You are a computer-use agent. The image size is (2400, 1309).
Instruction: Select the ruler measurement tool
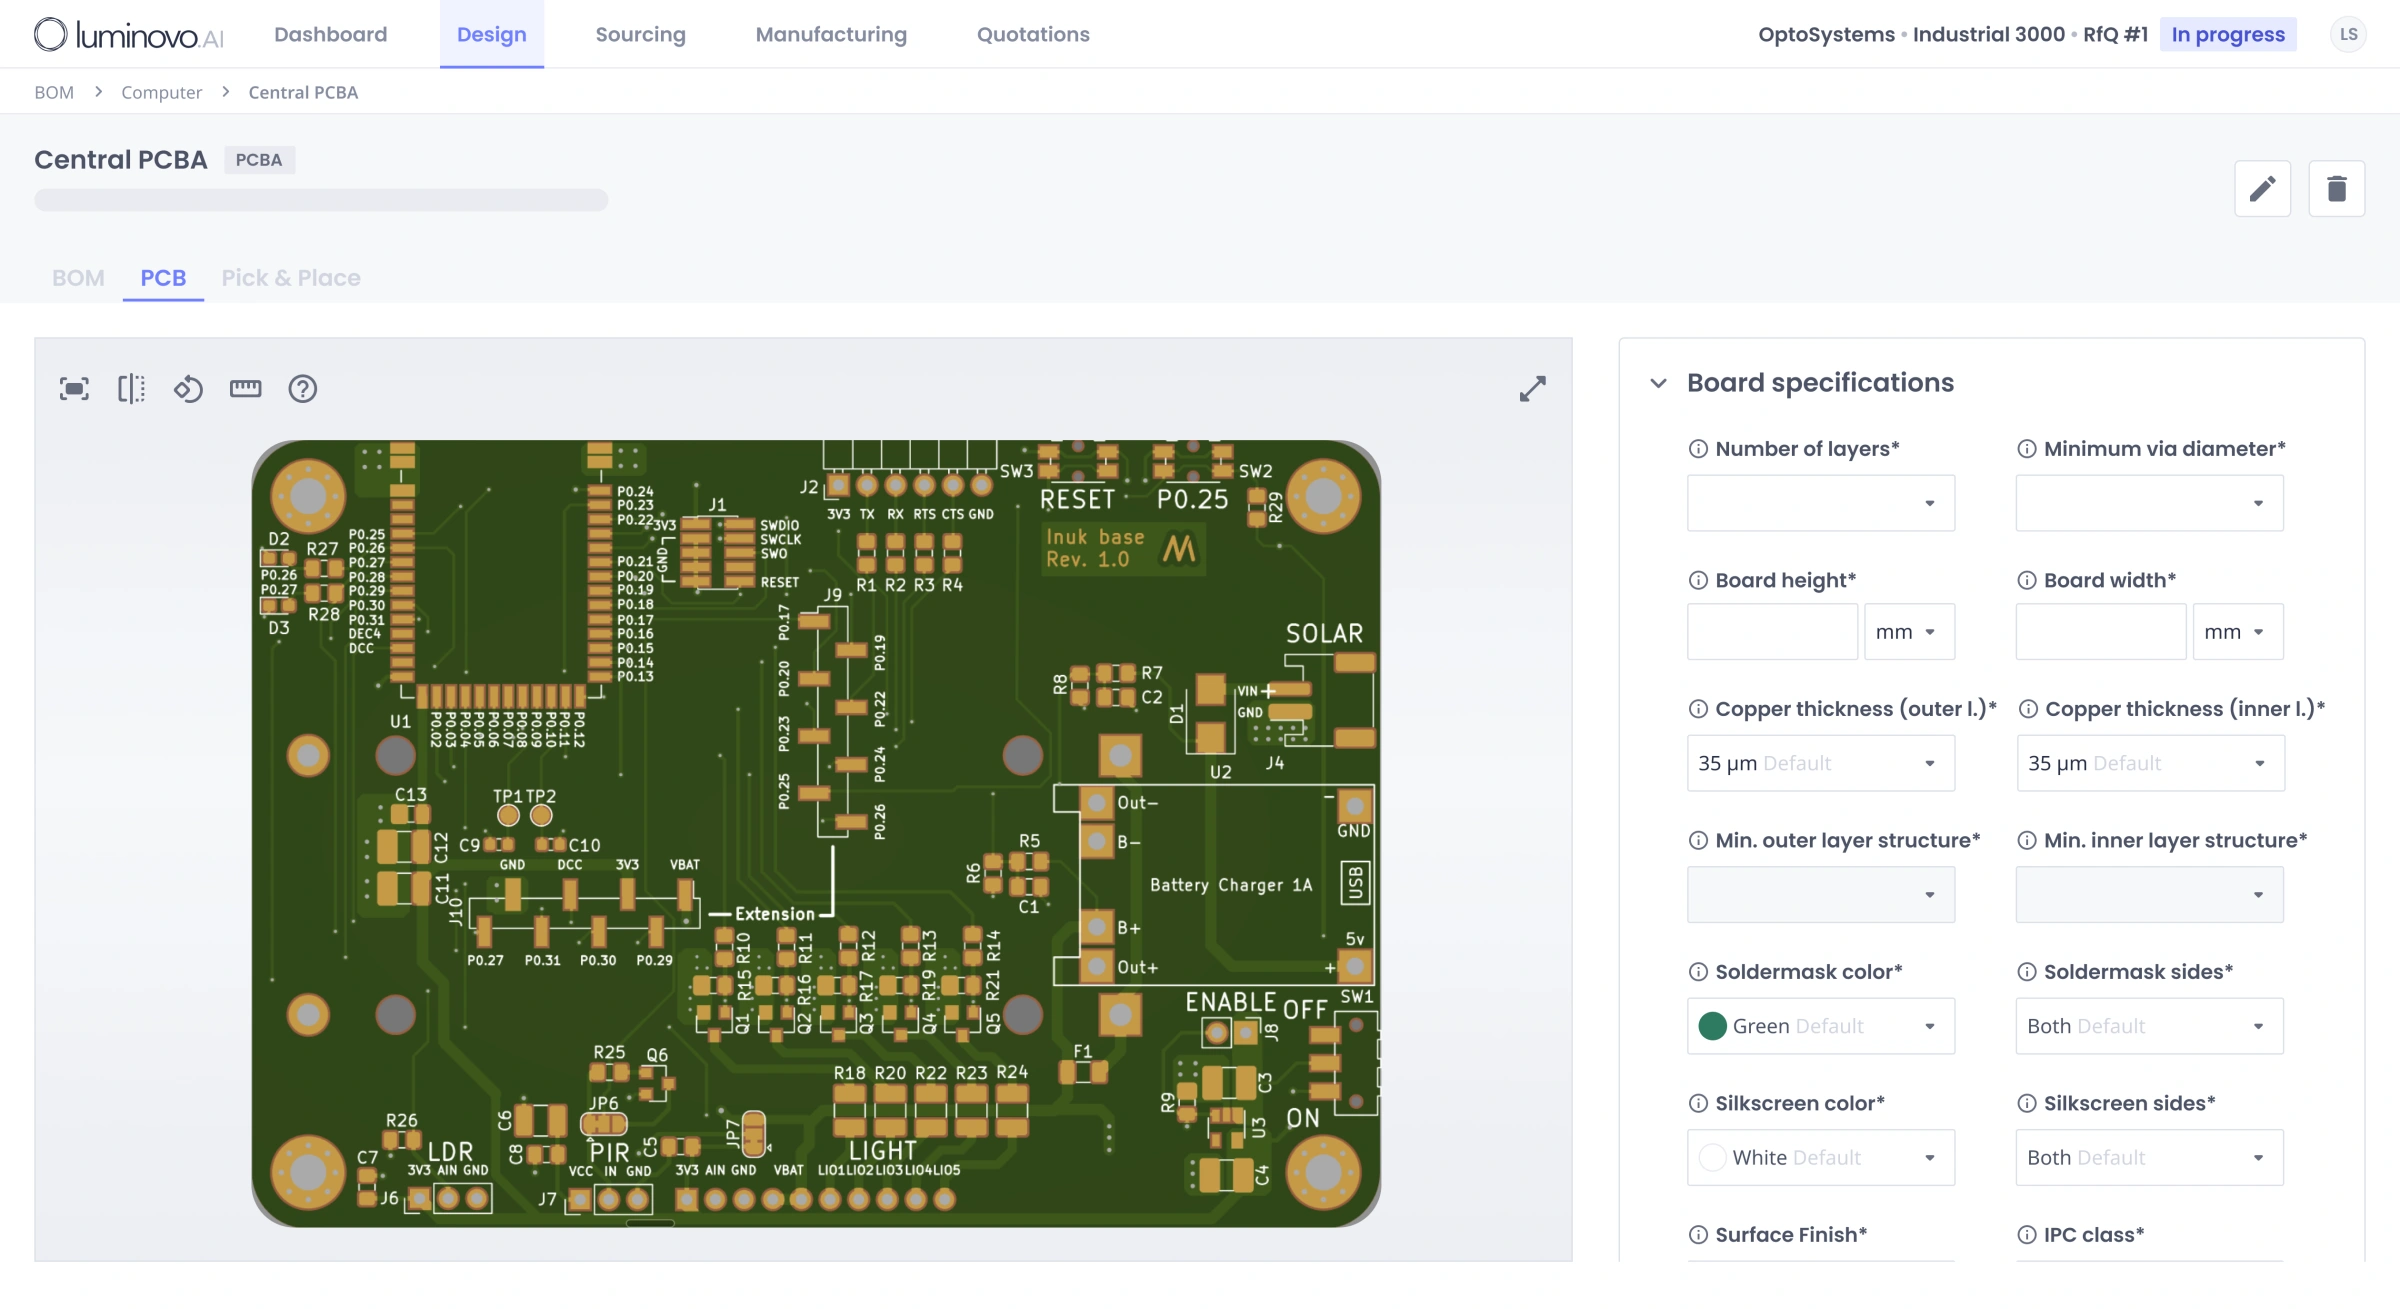pos(245,388)
